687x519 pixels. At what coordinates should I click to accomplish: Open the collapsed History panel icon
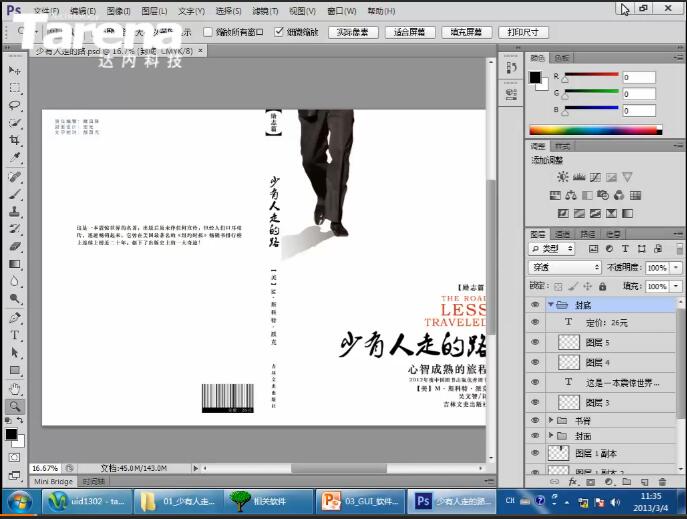point(511,68)
